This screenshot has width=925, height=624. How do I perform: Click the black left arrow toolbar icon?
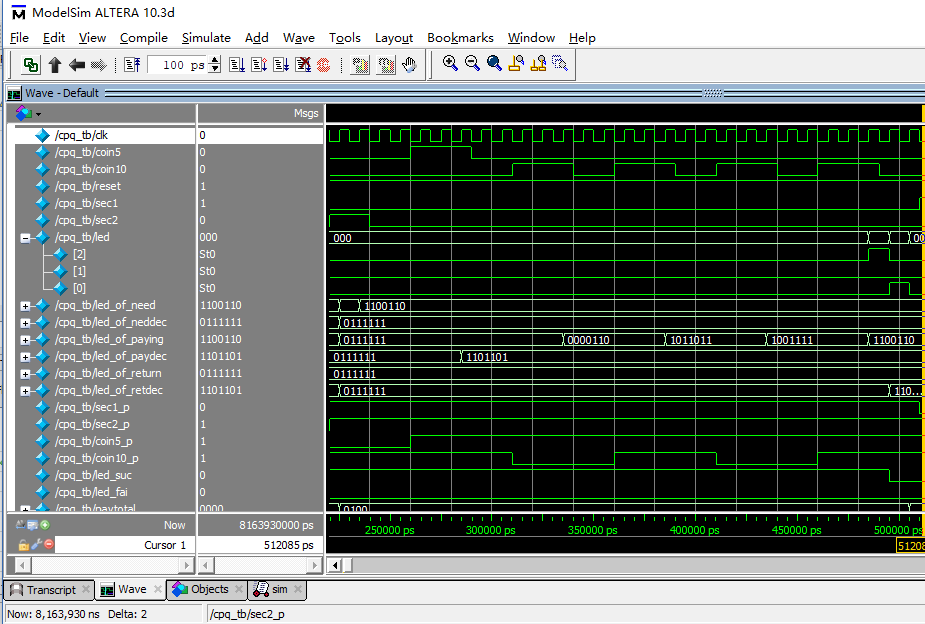click(77, 65)
